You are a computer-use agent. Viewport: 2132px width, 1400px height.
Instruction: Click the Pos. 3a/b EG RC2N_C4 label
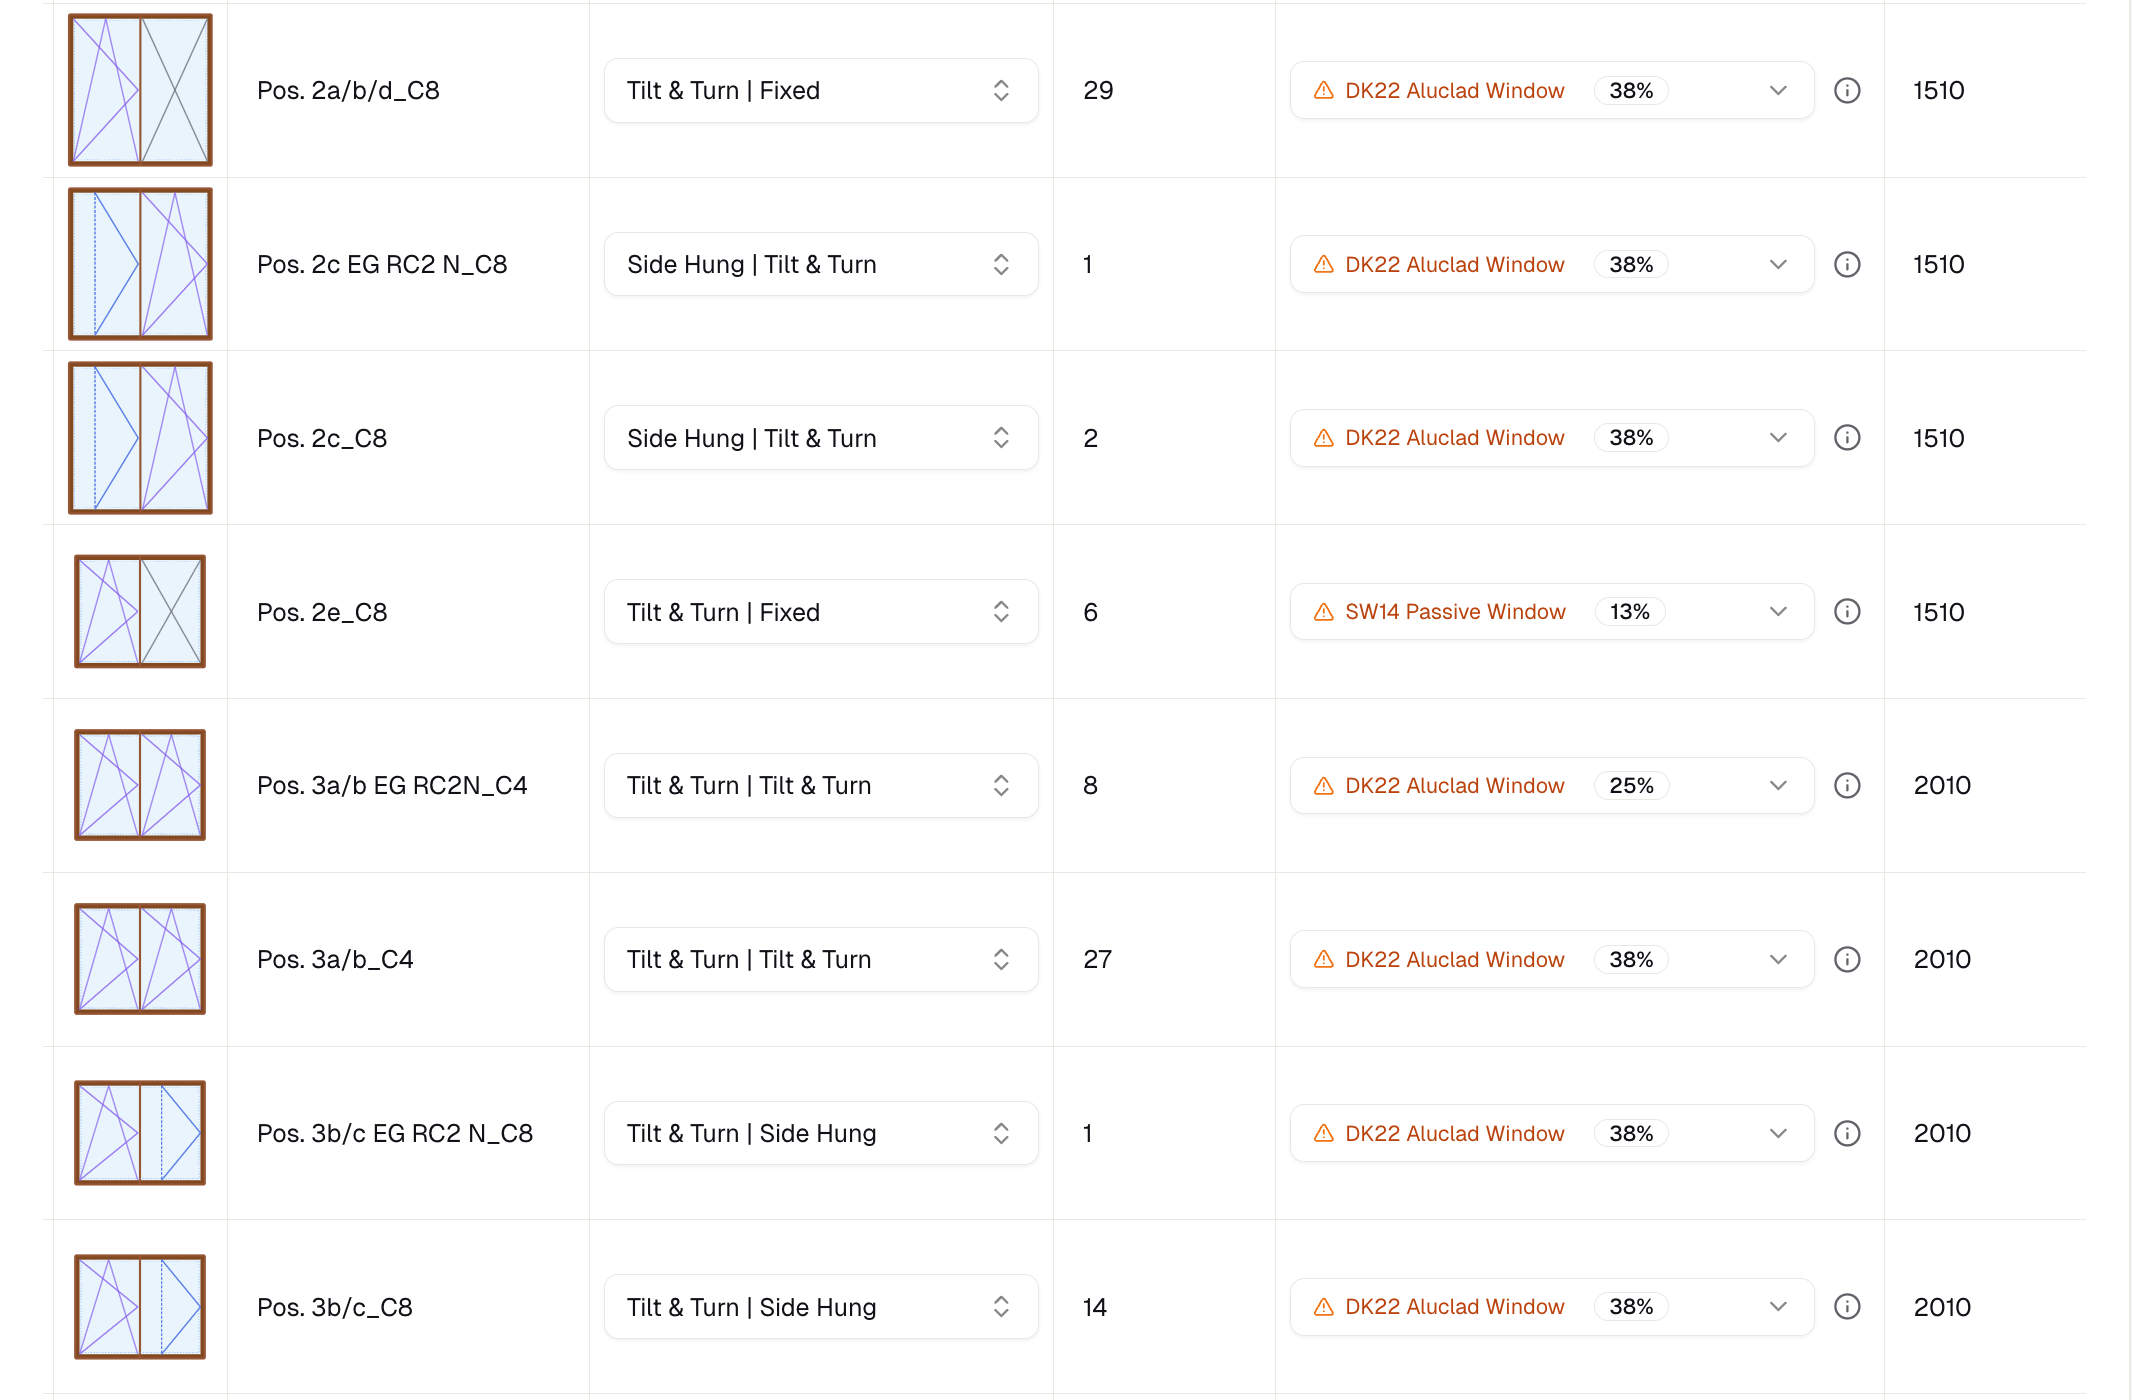point(392,786)
